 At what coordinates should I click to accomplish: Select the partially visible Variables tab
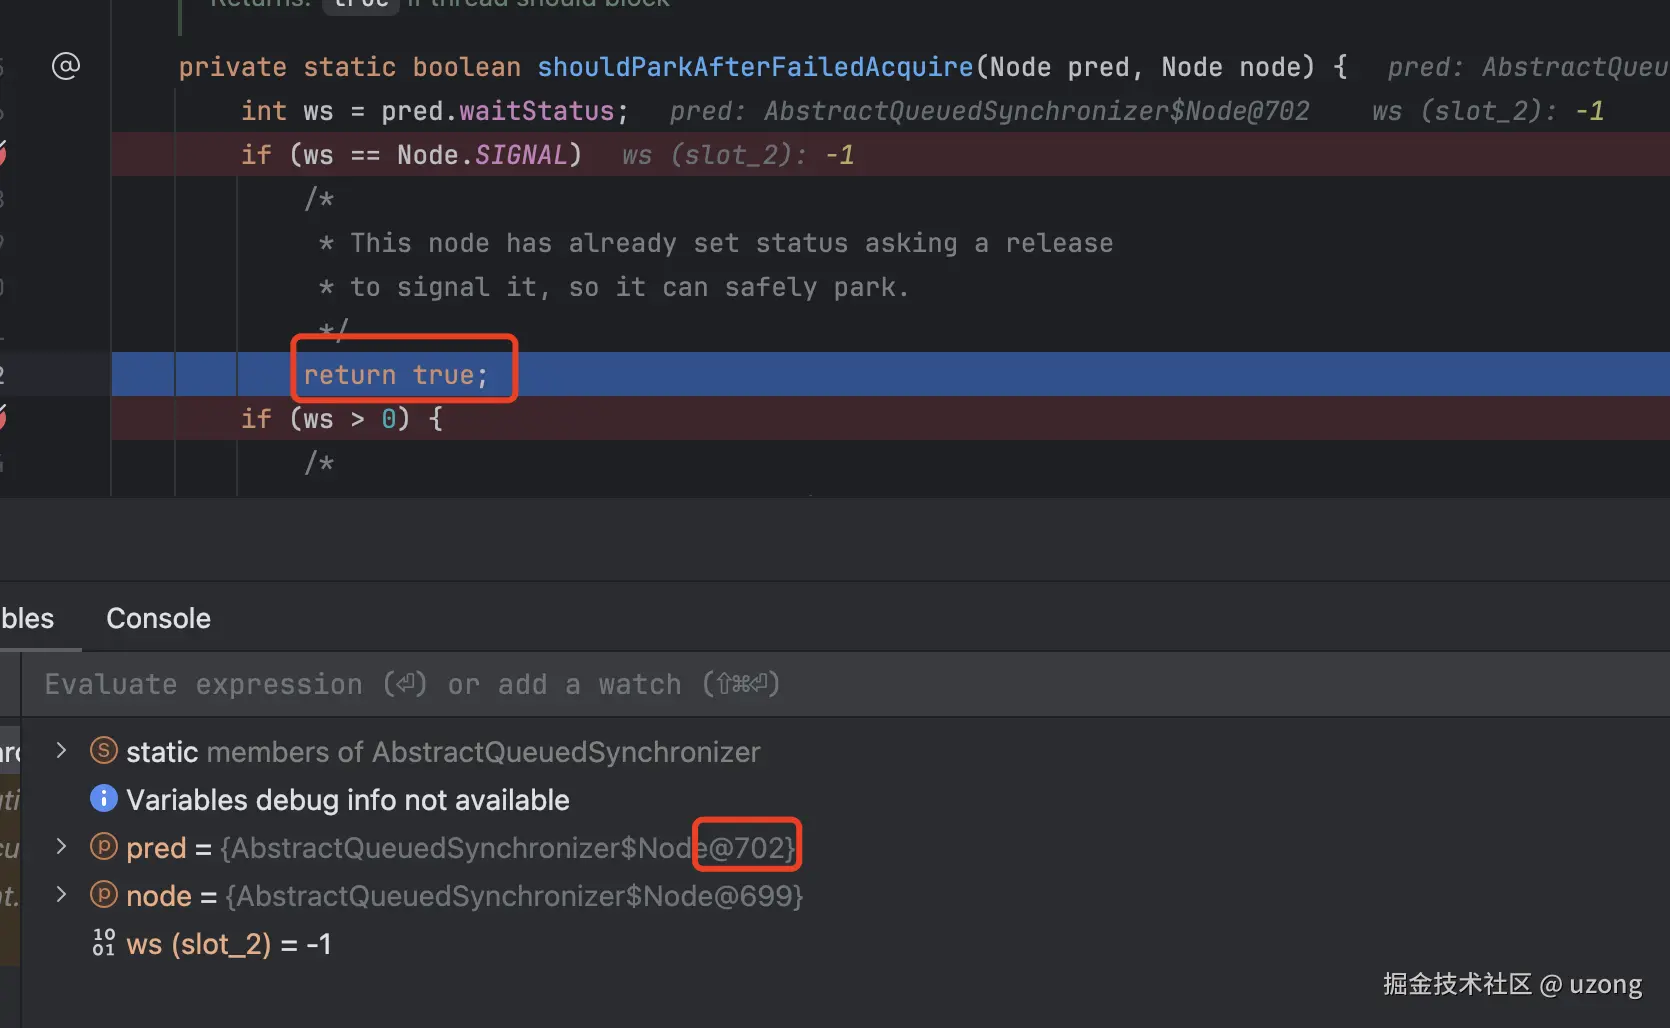tap(28, 619)
